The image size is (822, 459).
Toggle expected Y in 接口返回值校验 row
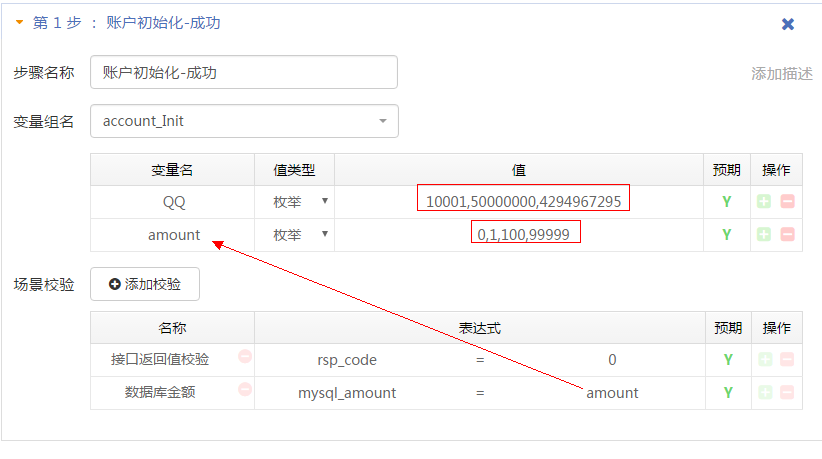(728, 359)
